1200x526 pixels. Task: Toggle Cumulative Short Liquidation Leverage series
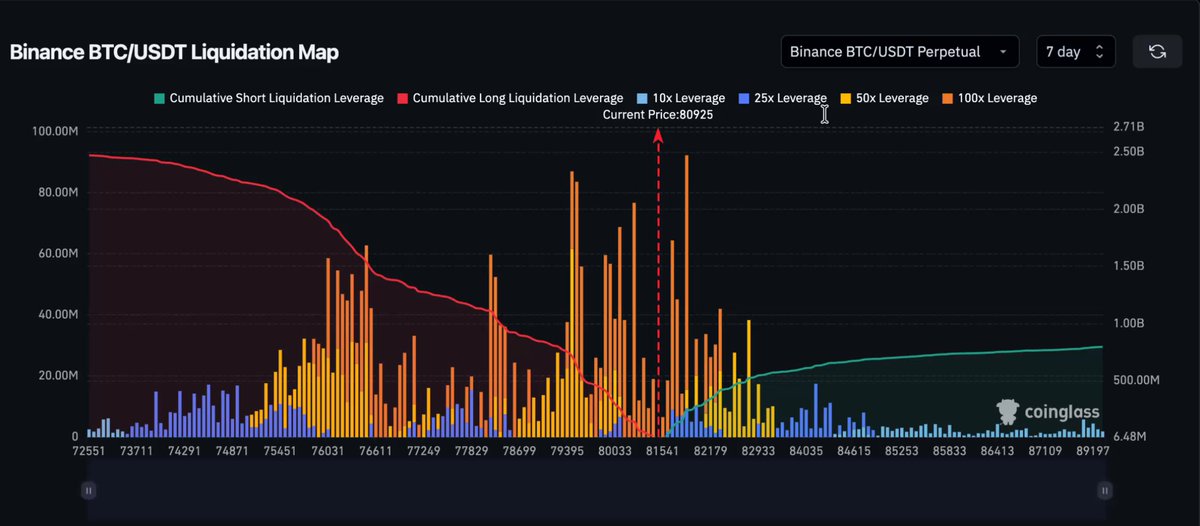268,98
